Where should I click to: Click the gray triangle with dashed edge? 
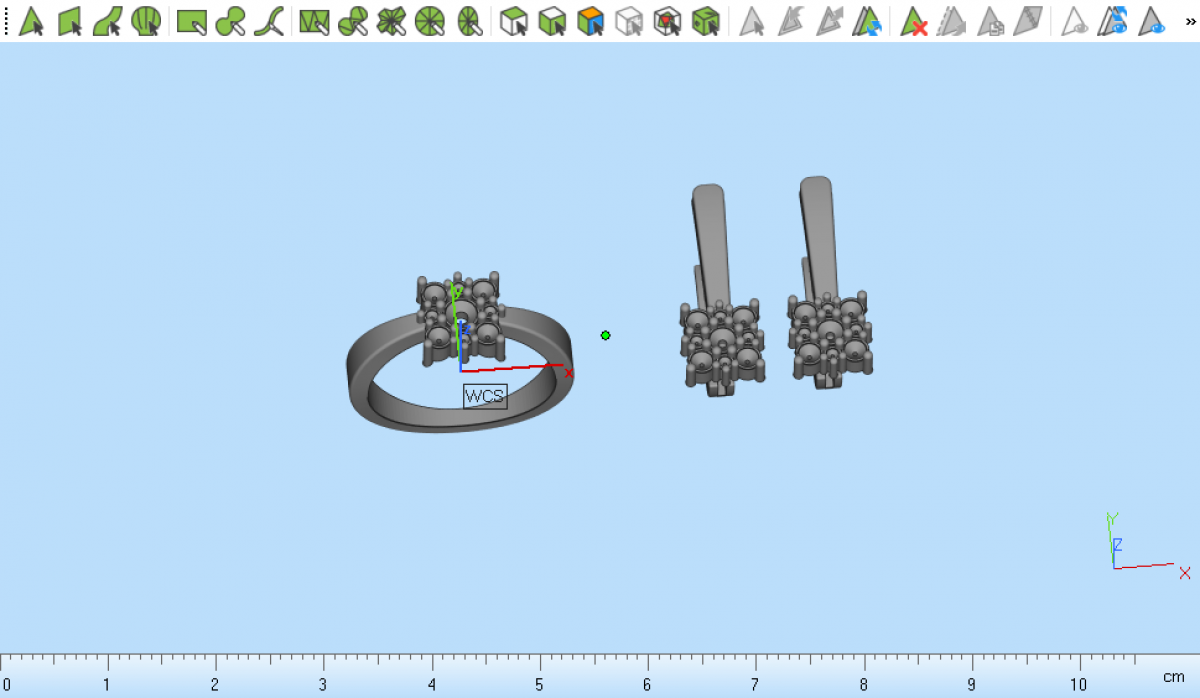click(951, 20)
